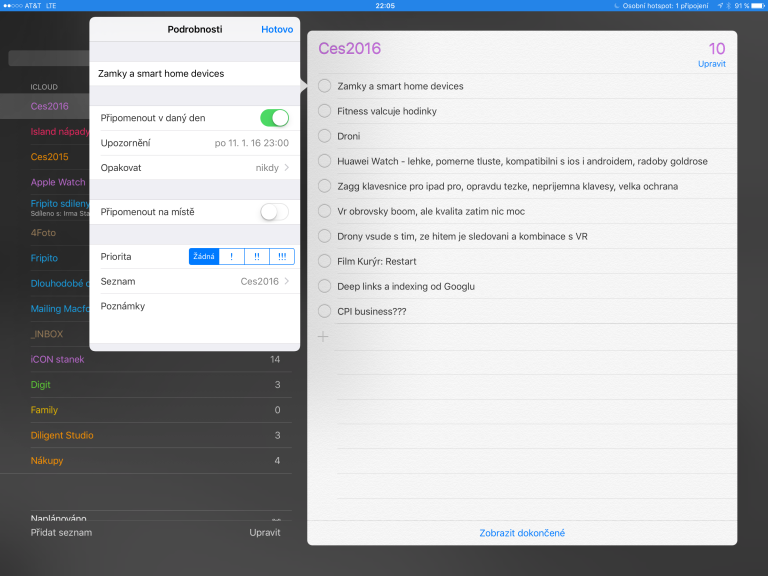Set priority to double exclamation marks
Viewport: 768px width, 576px height.
point(257,257)
